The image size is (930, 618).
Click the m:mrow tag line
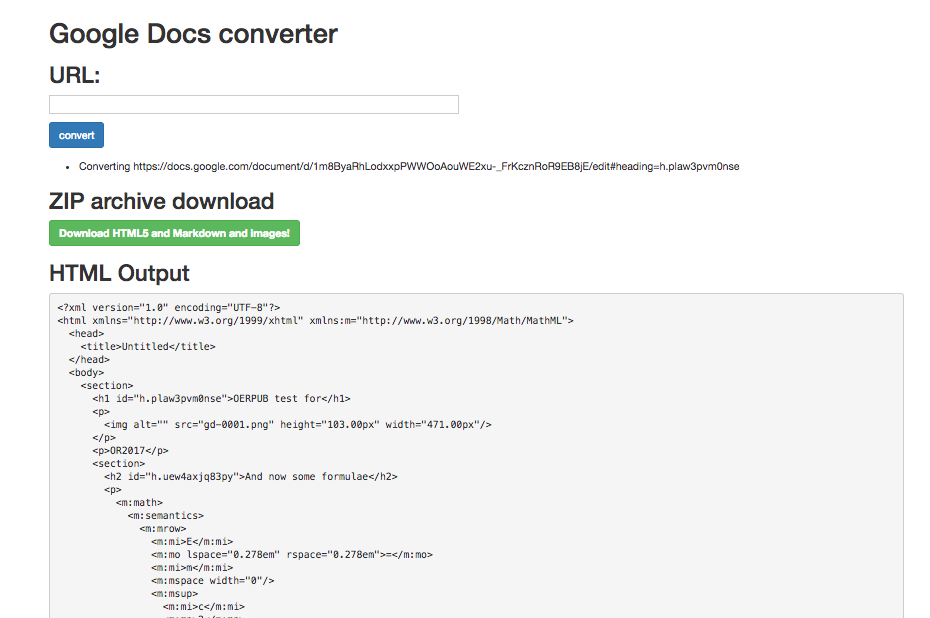tap(163, 529)
